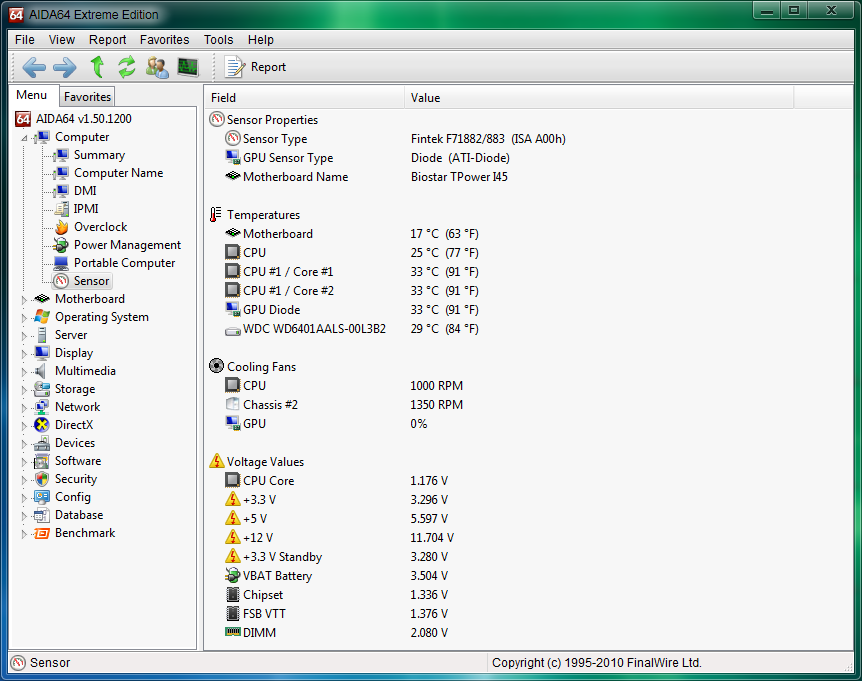
Task: Click the Multimedia speaker icon in the tree
Action: (42, 371)
